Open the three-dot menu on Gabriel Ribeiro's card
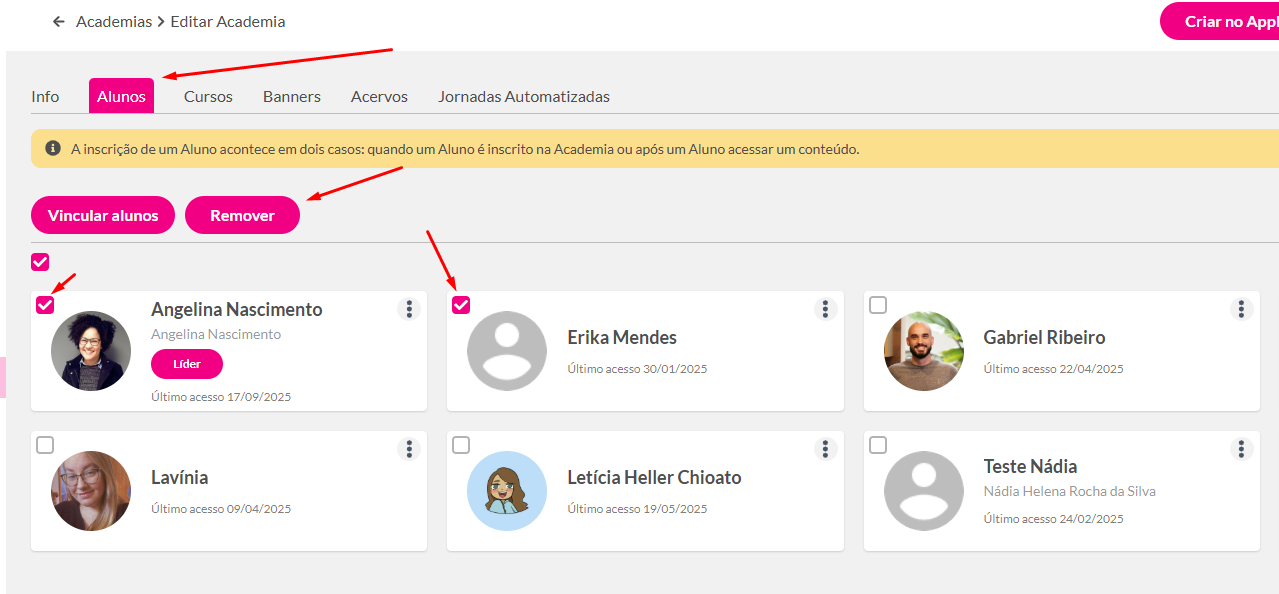Viewport: 1279px width, 594px height. click(1241, 309)
